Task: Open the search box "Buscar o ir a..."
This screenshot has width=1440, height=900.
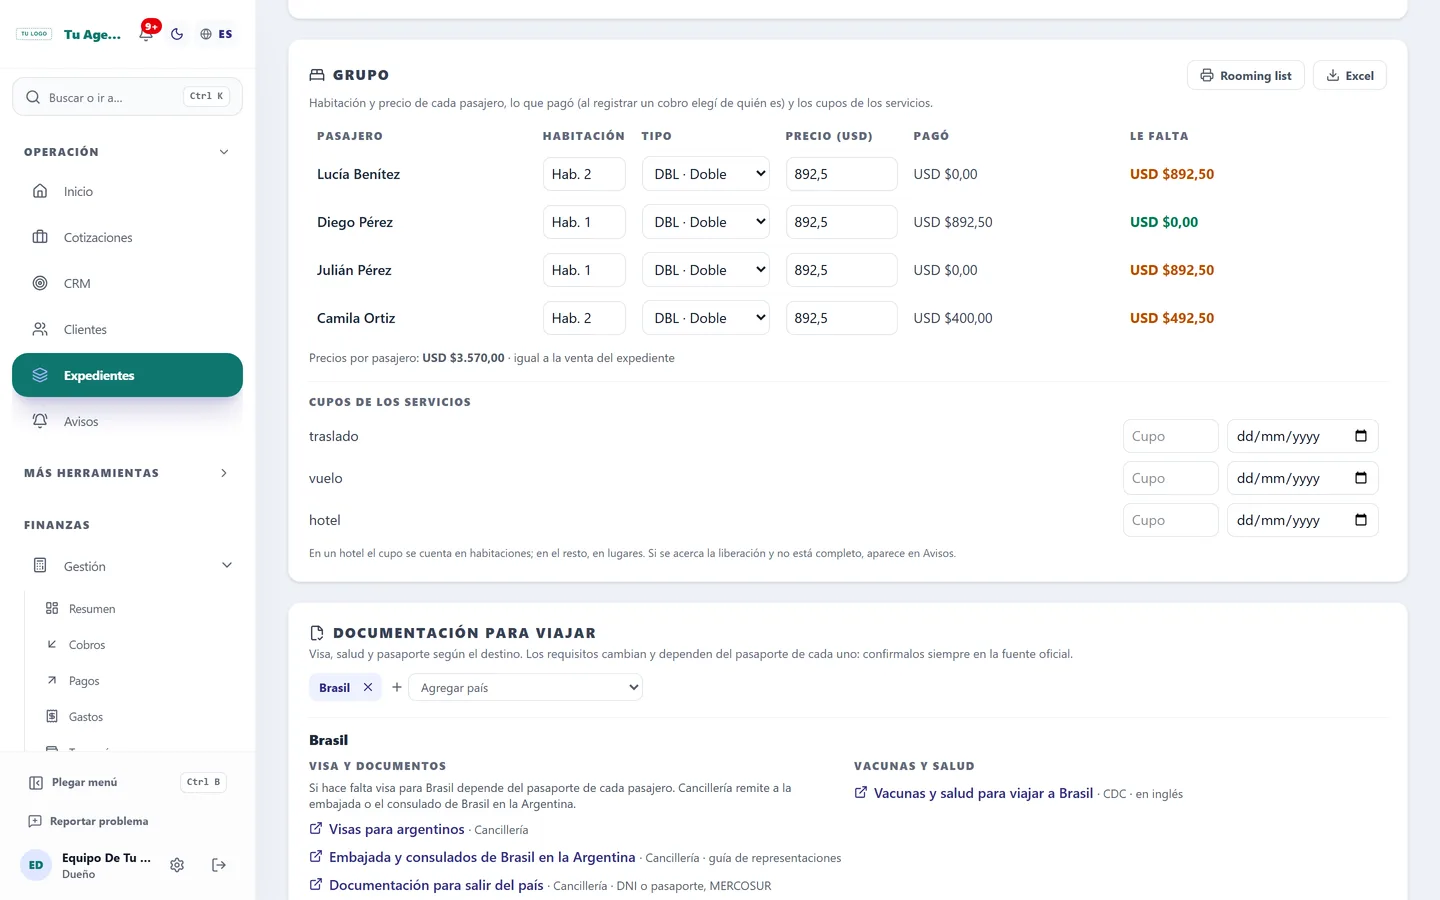Action: click(127, 97)
